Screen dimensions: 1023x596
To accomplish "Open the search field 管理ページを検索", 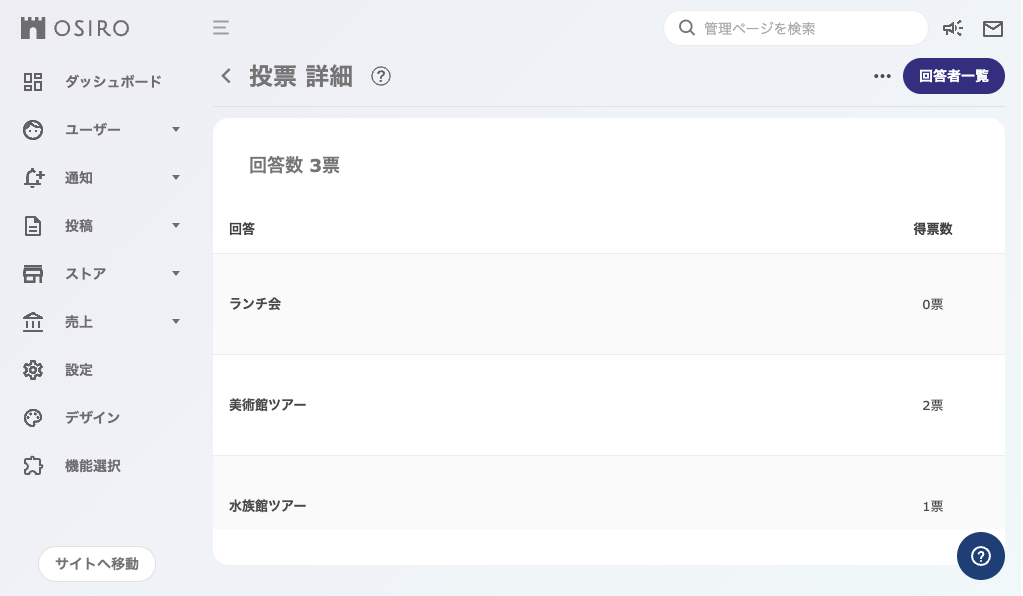I will click(796, 28).
